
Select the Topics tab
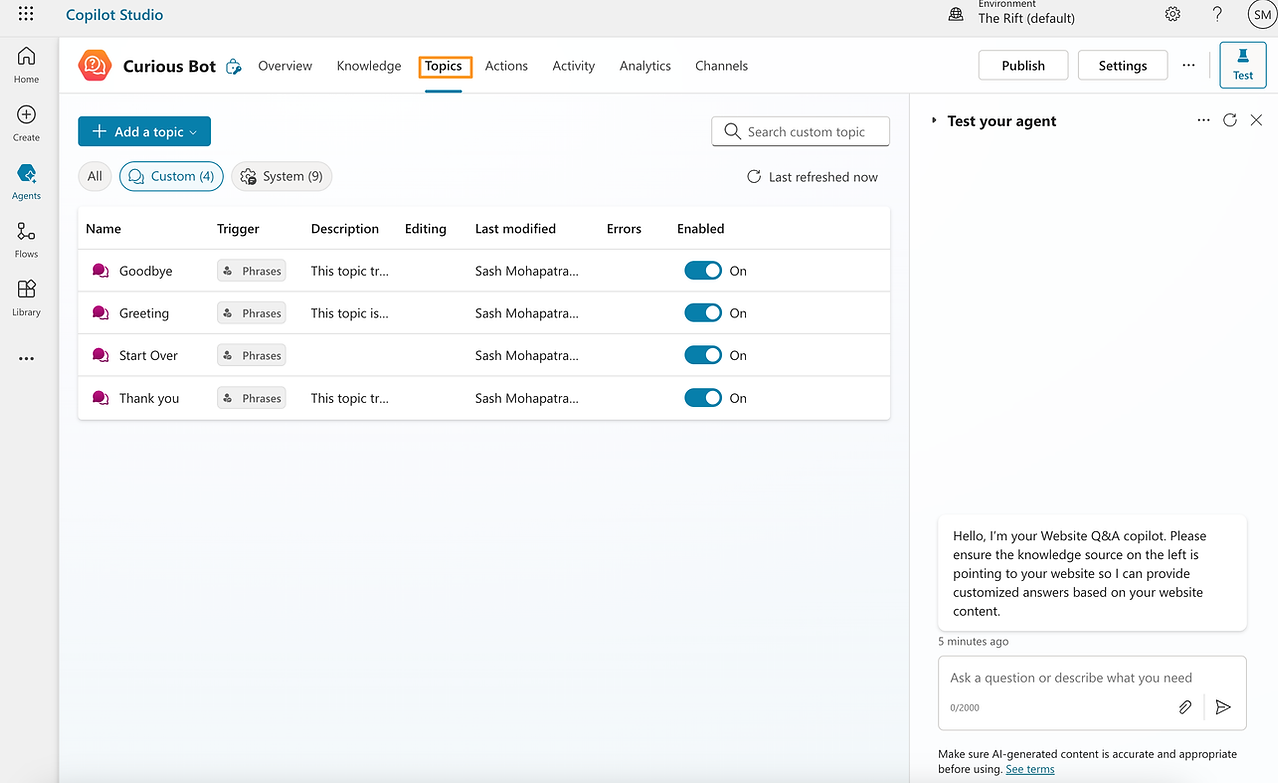tap(443, 66)
